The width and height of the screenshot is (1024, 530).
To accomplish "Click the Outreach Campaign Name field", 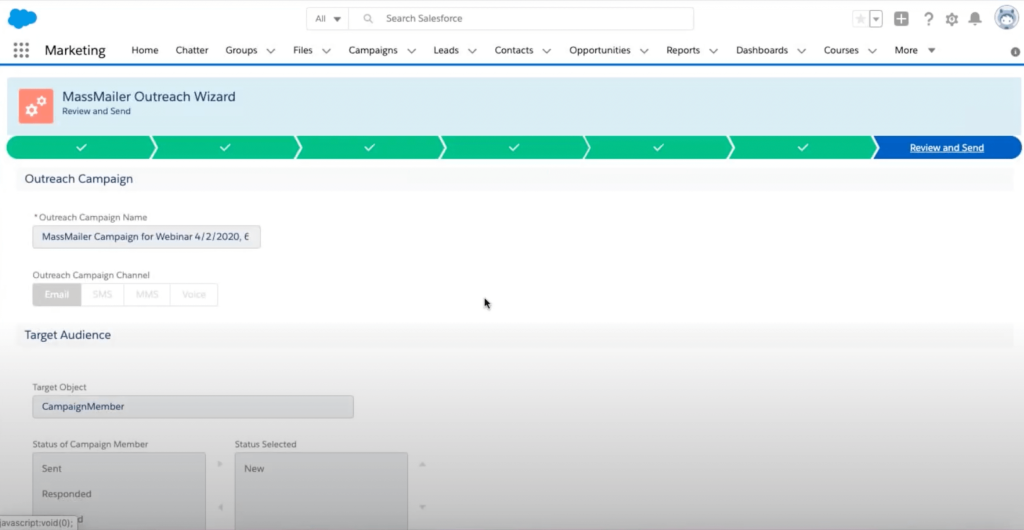I will click(146, 237).
